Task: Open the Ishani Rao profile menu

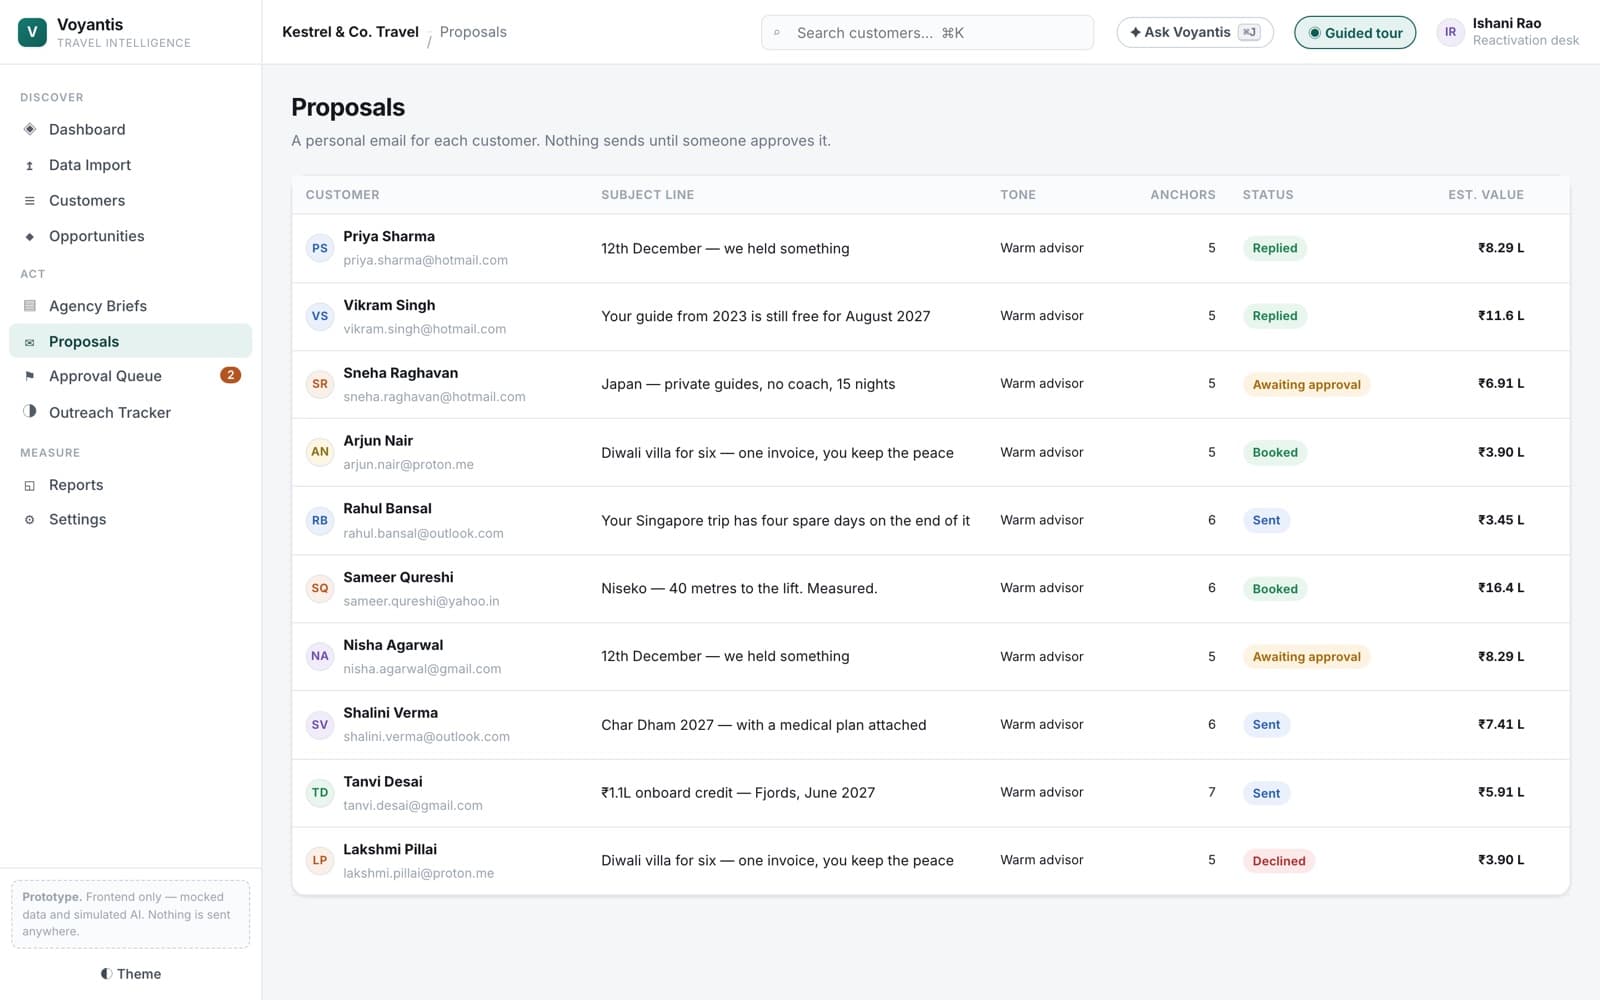Action: pyautogui.click(x=1508, y=32)
